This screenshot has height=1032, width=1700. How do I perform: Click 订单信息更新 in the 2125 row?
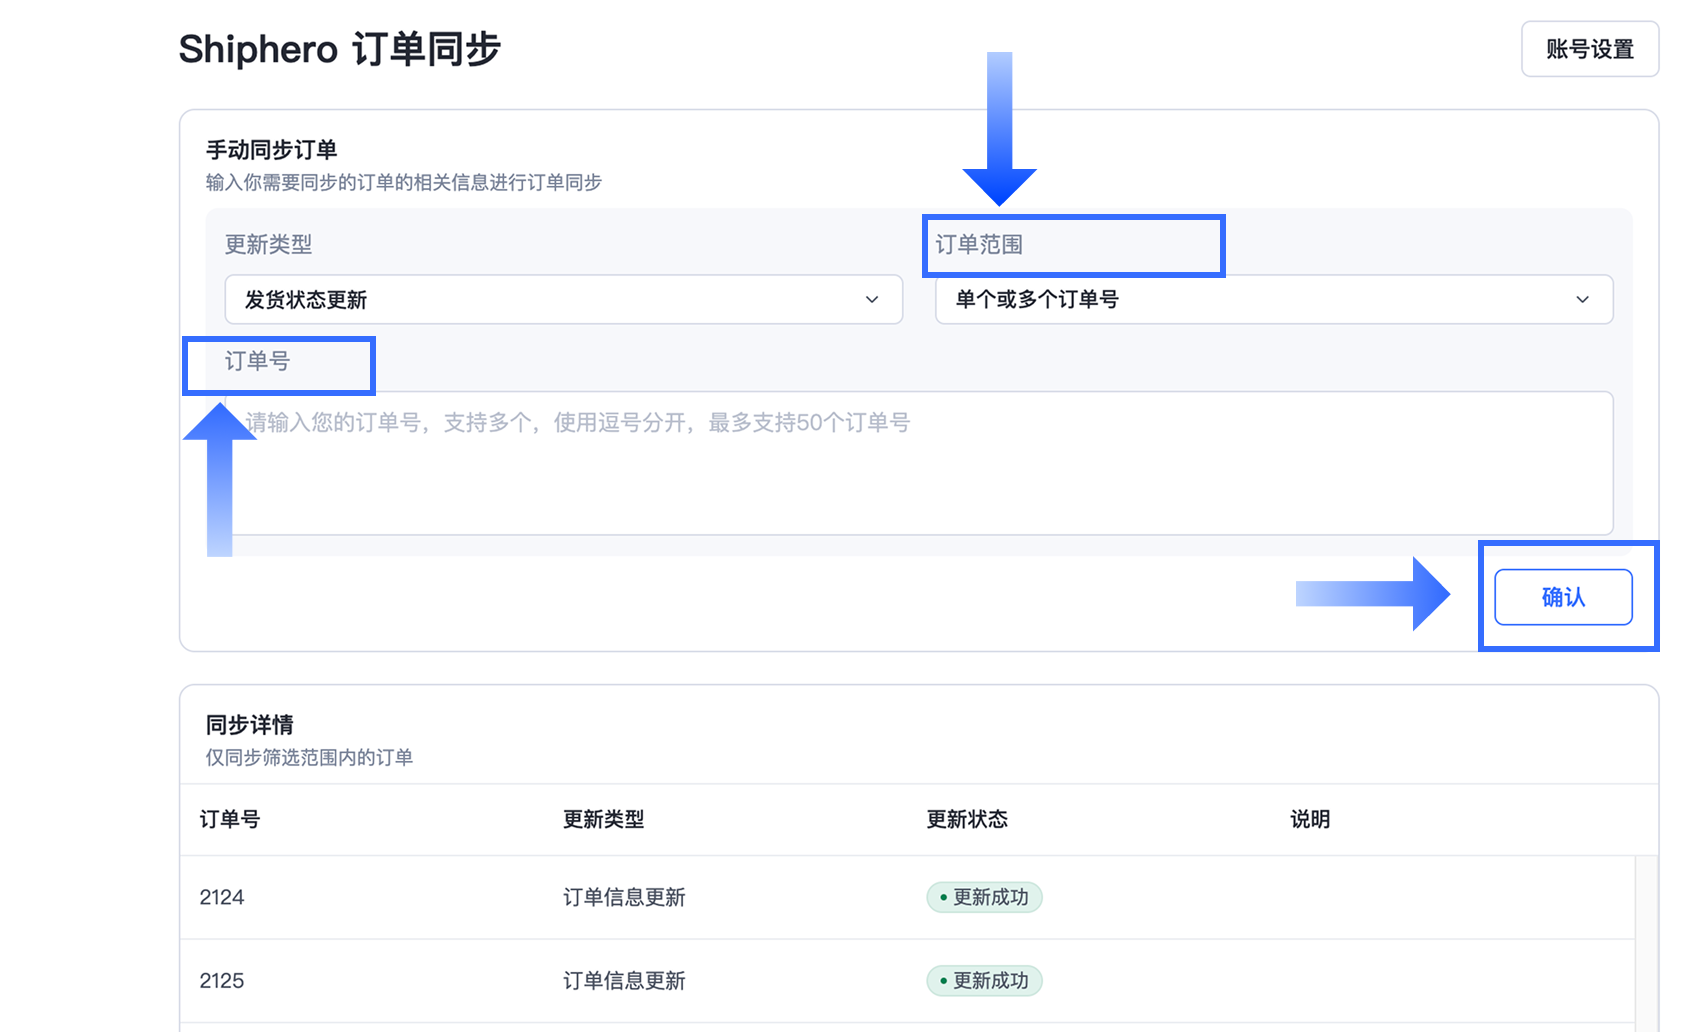(624, 981)
